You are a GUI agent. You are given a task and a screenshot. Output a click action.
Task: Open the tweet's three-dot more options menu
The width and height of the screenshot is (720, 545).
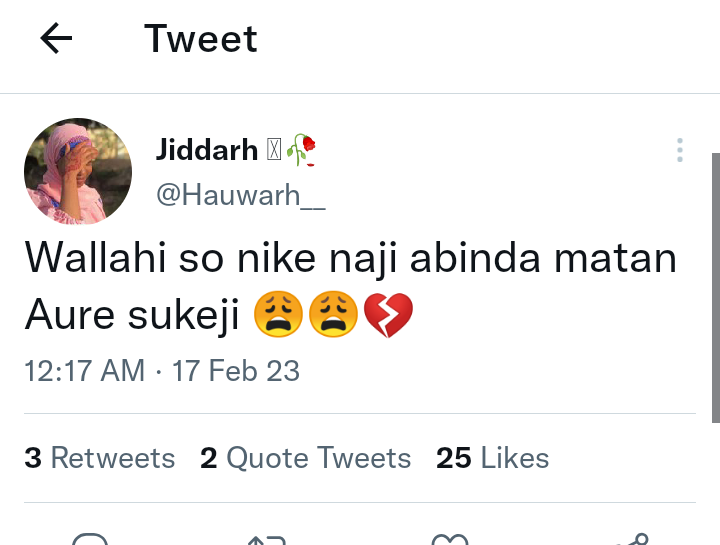coord(680,151)
